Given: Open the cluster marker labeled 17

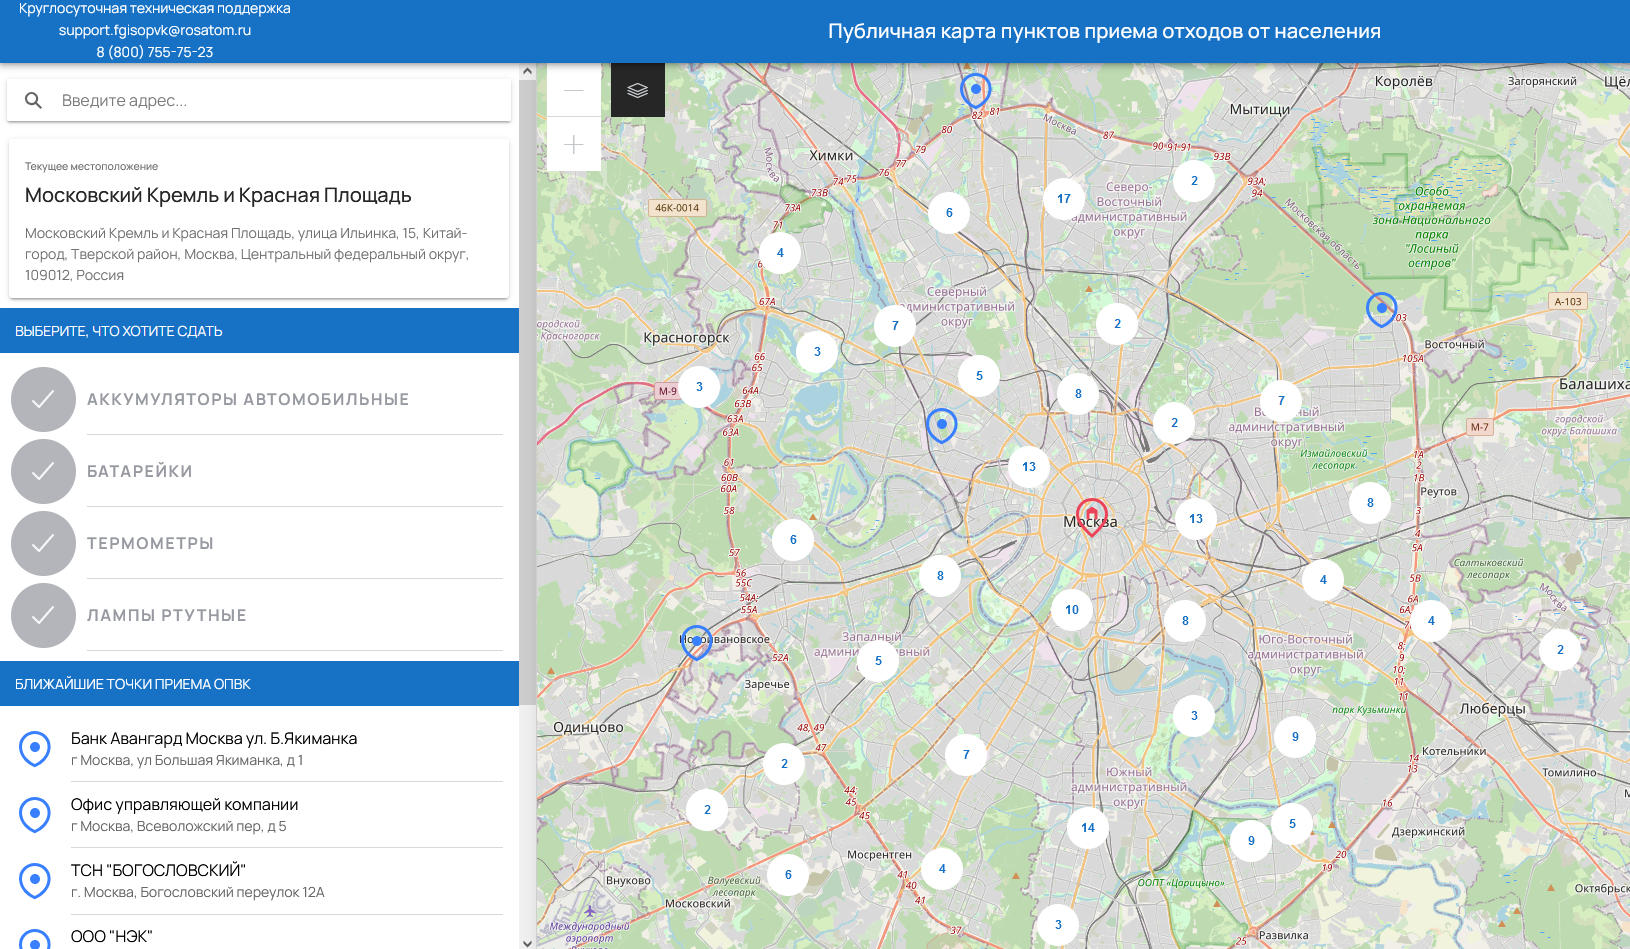Looking at the screenshot, I should coord(1064,199).
